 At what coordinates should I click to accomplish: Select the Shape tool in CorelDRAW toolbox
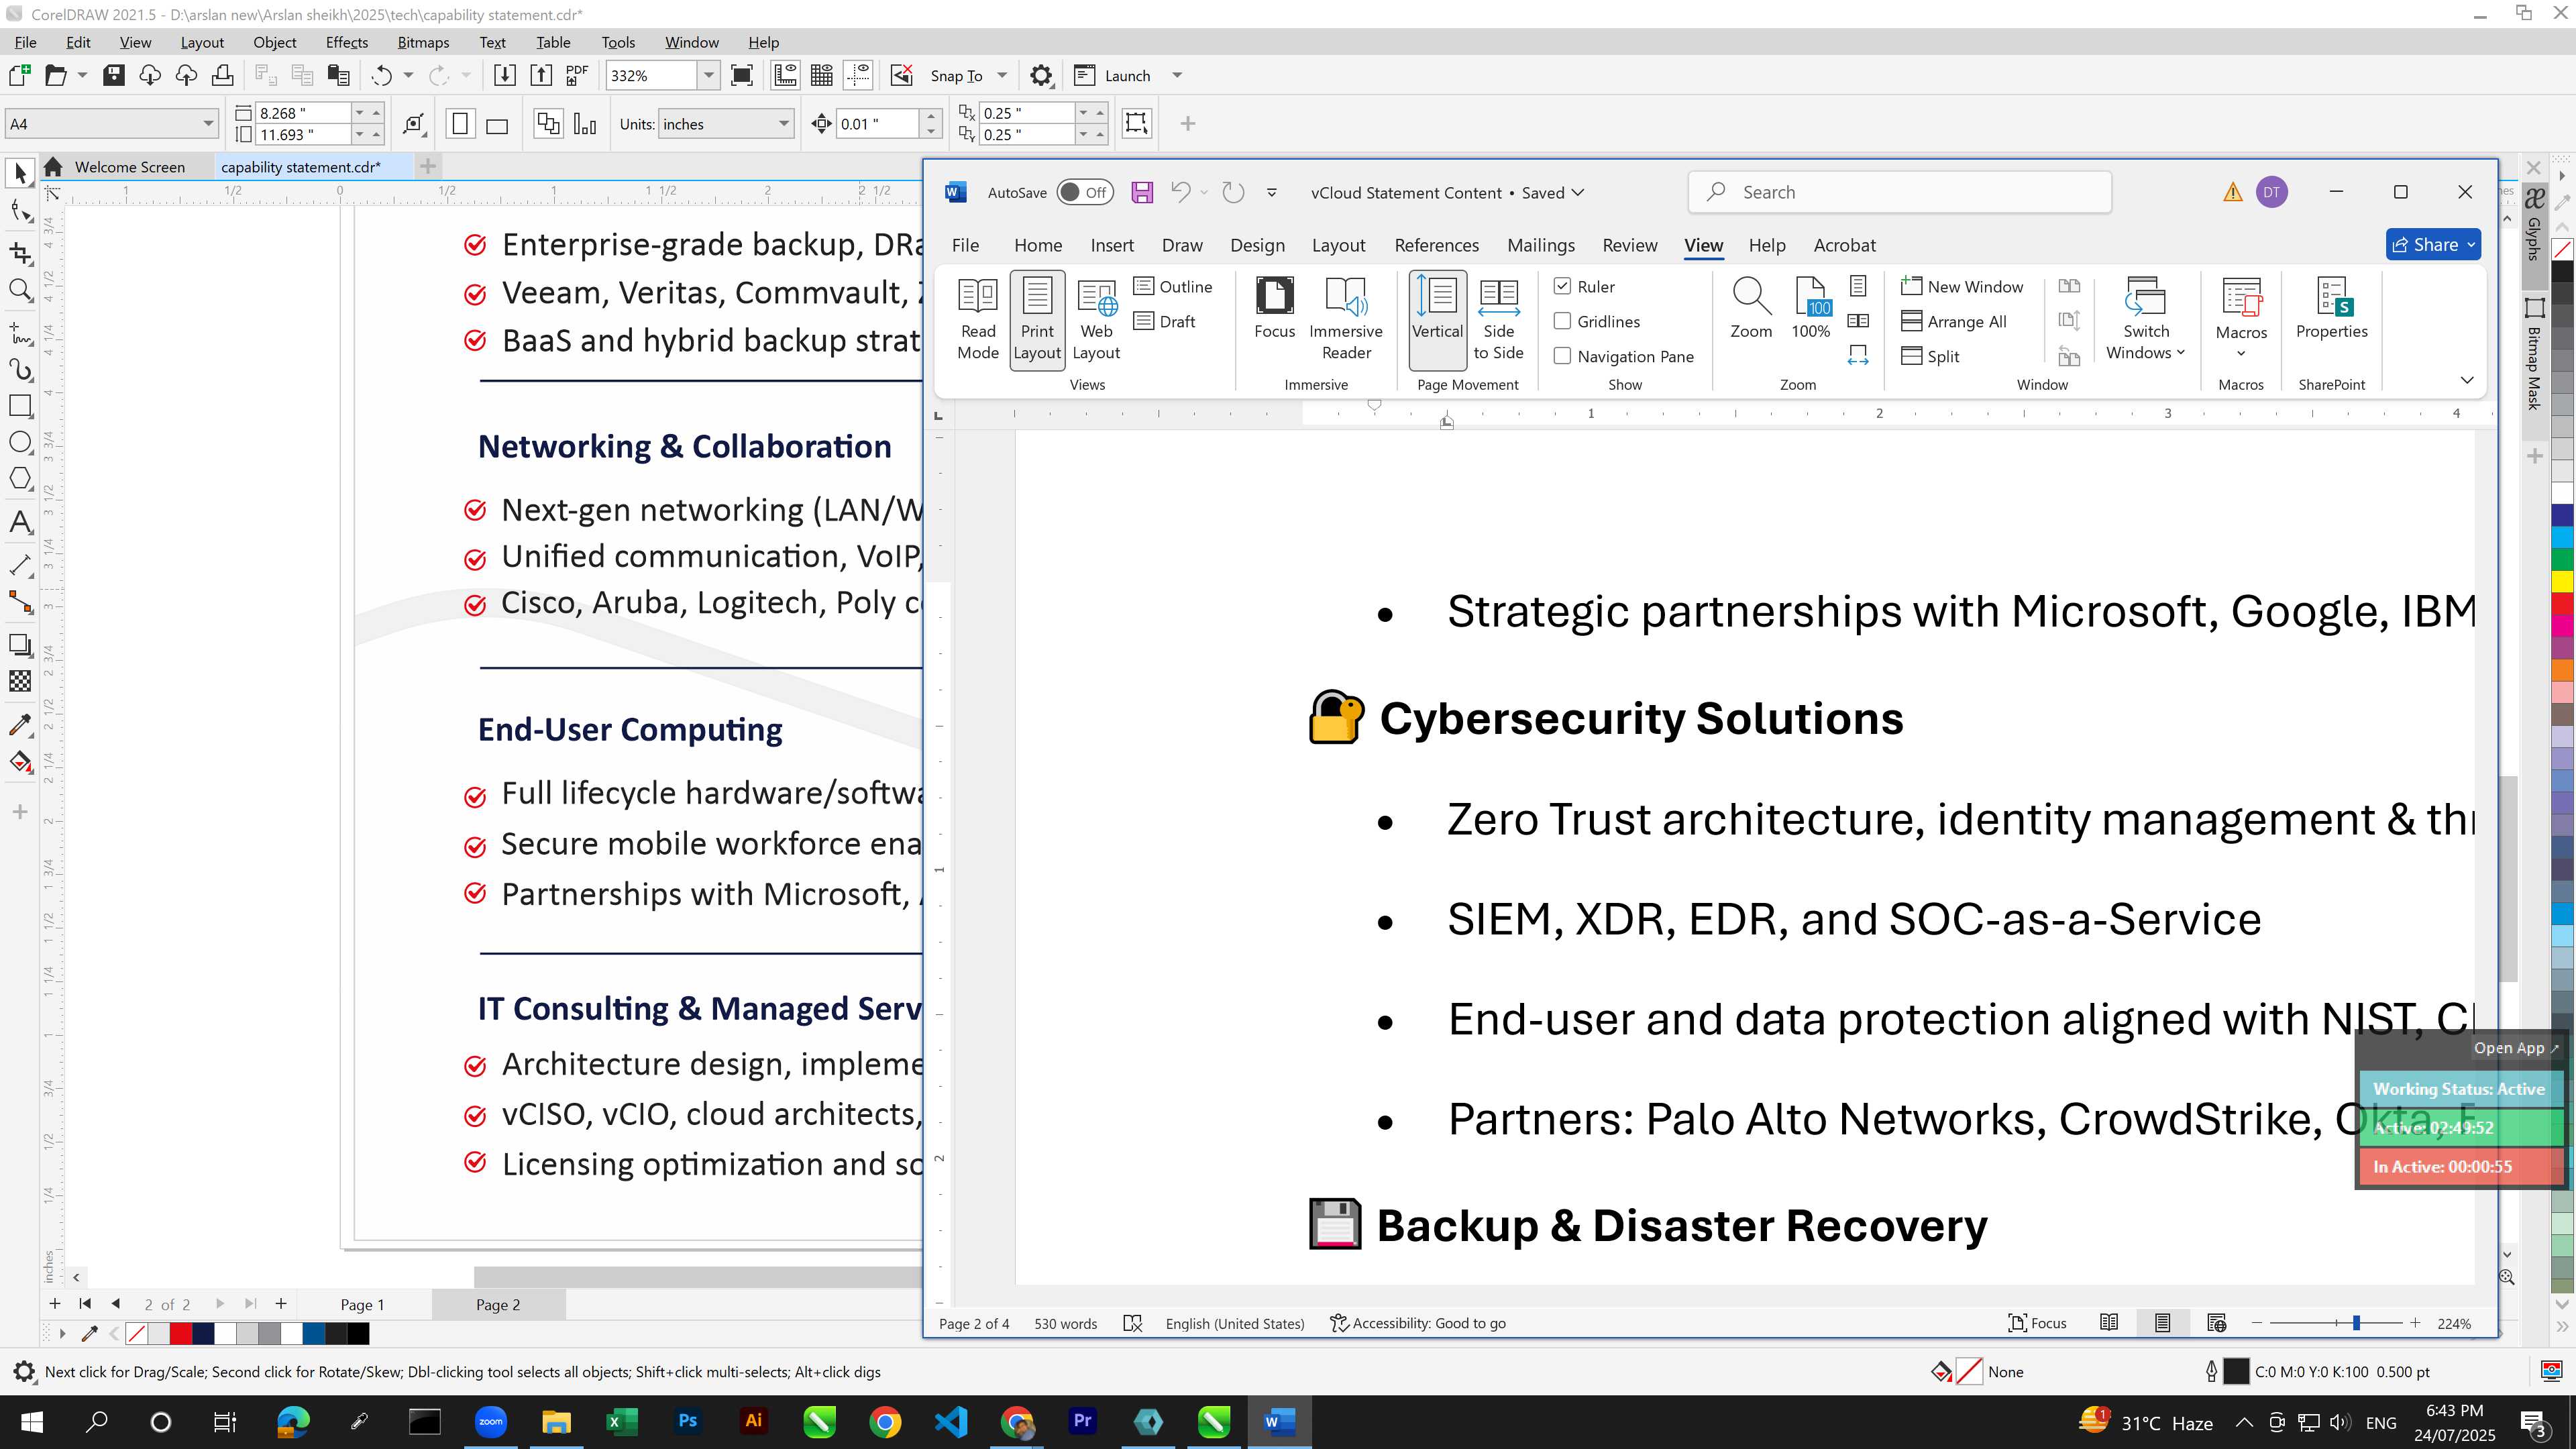click(20, 212)
